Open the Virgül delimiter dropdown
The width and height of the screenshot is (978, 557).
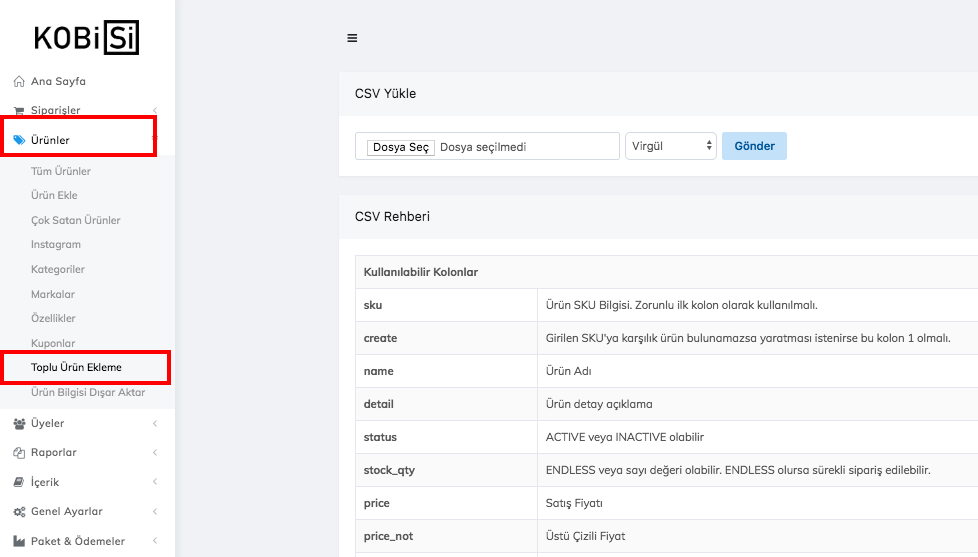(670, 146)
